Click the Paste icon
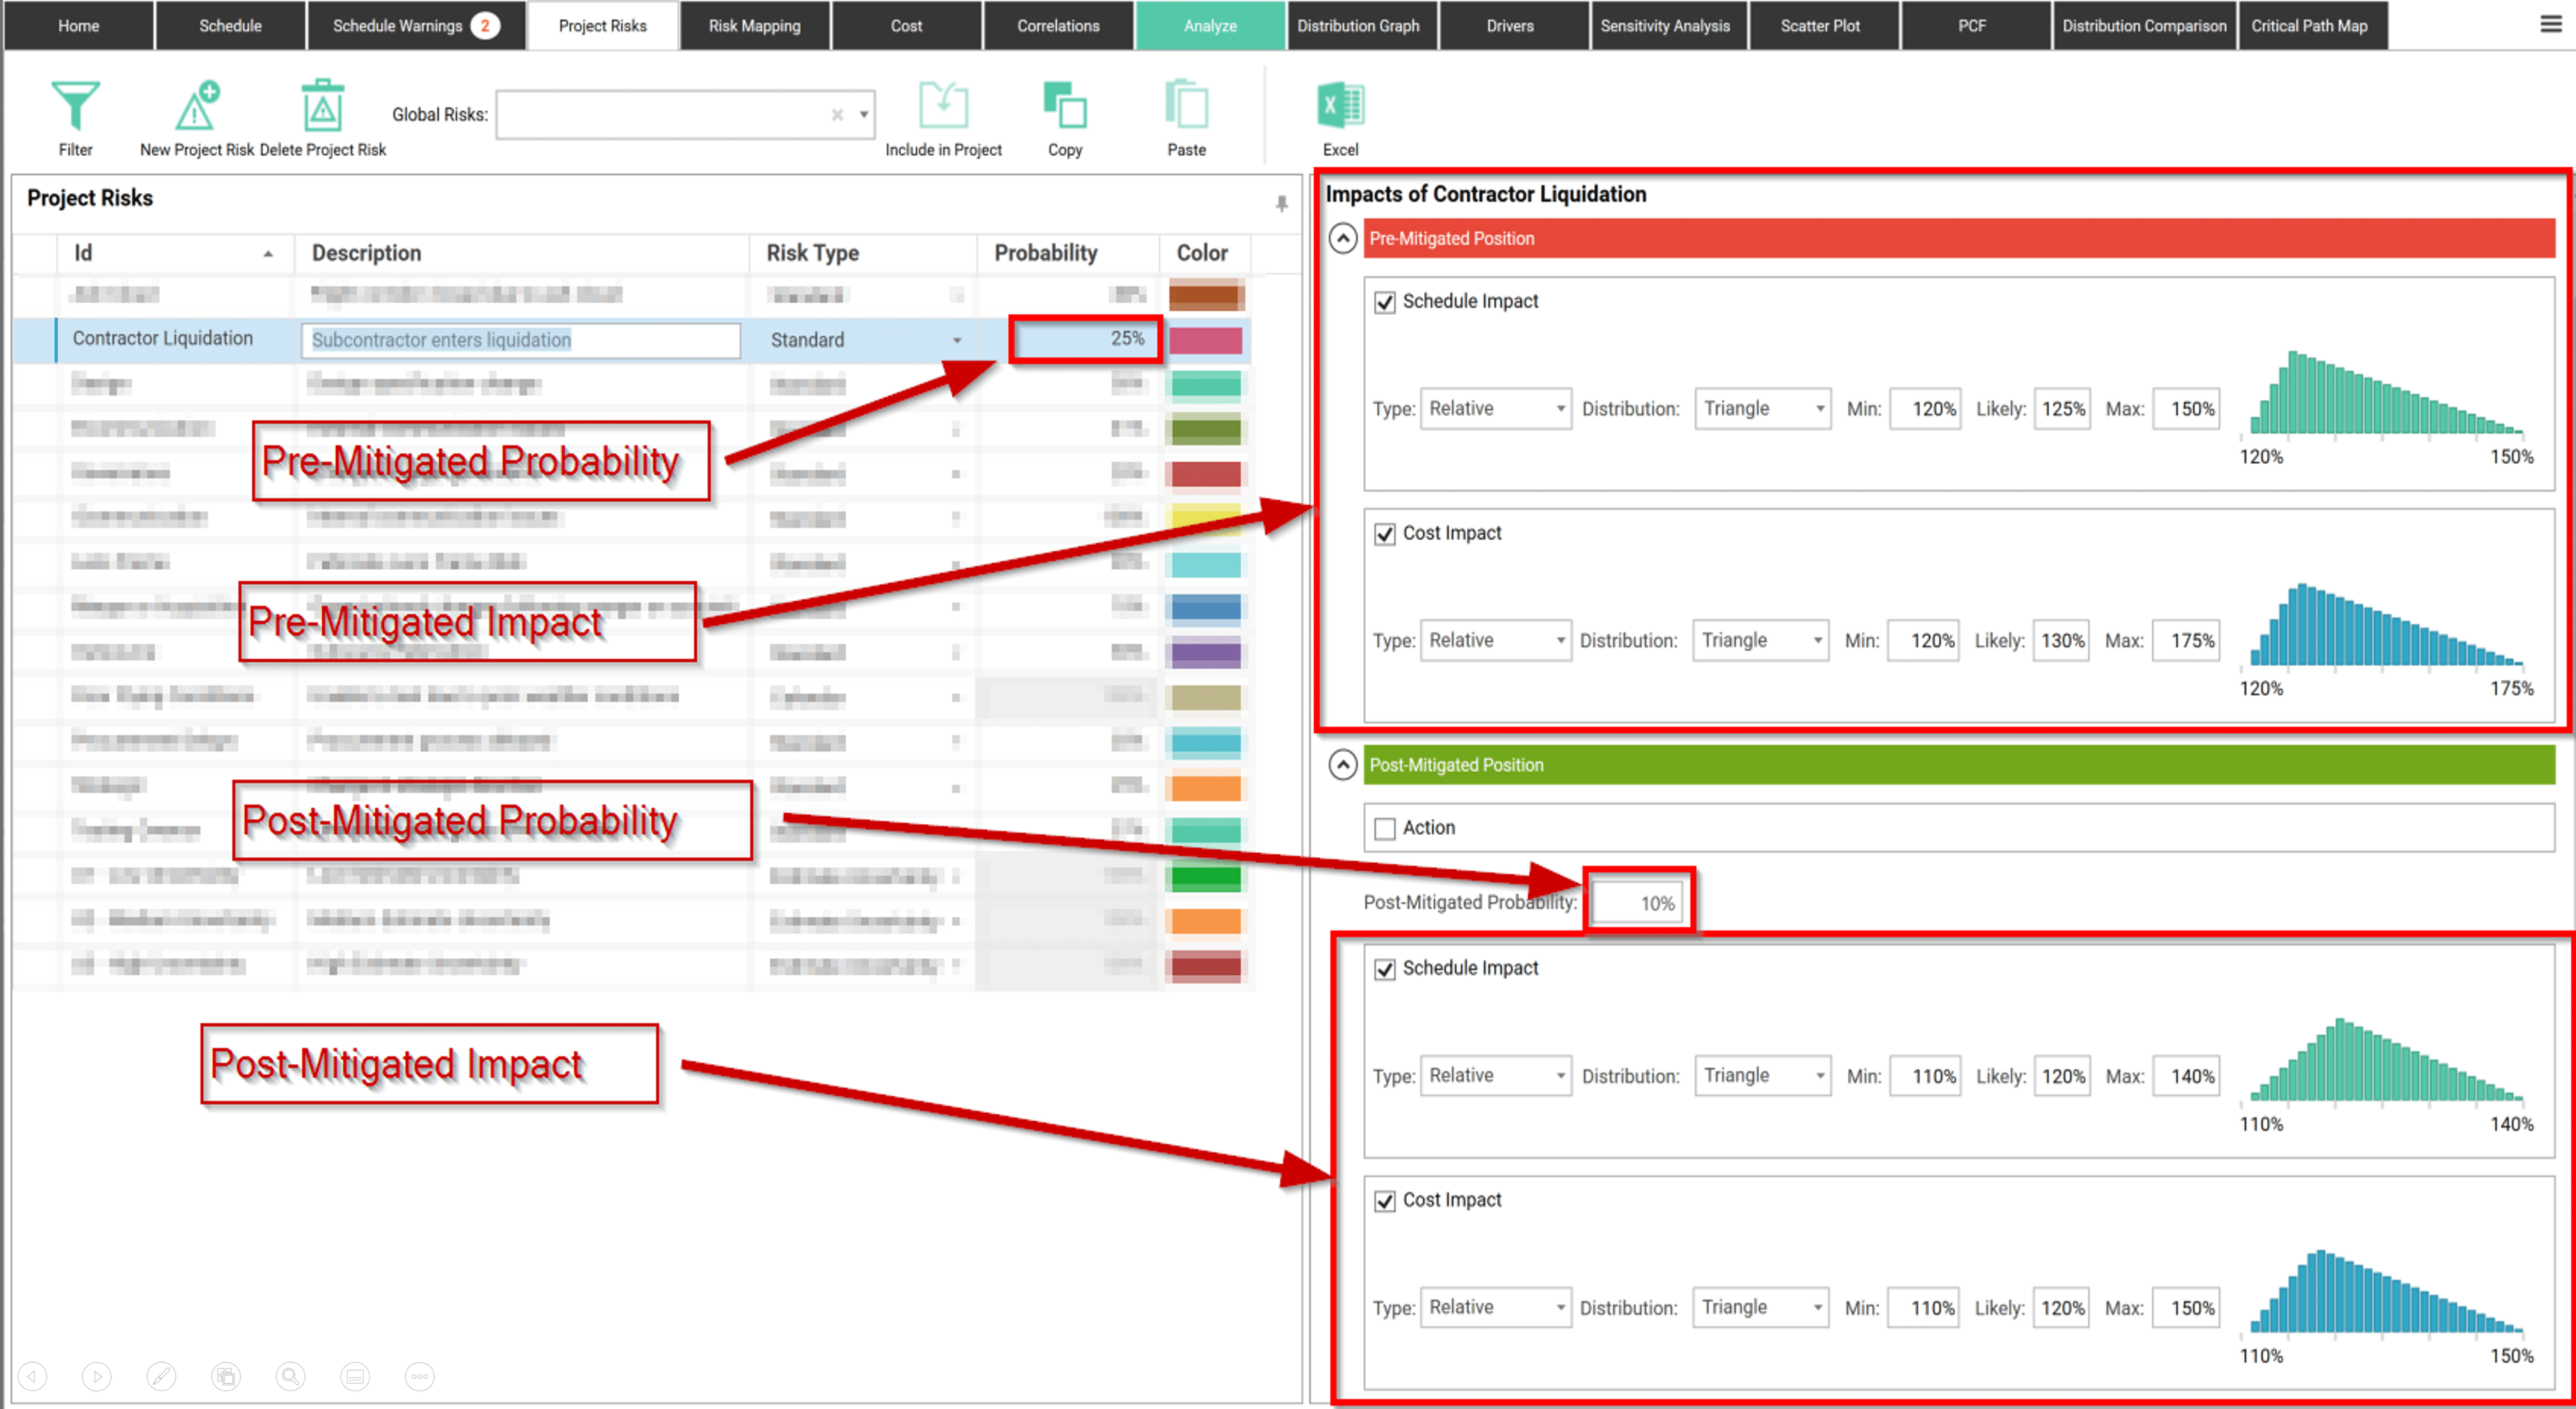The height and width of the screenshot is (1409, 2576). [x=1186, y=113]
